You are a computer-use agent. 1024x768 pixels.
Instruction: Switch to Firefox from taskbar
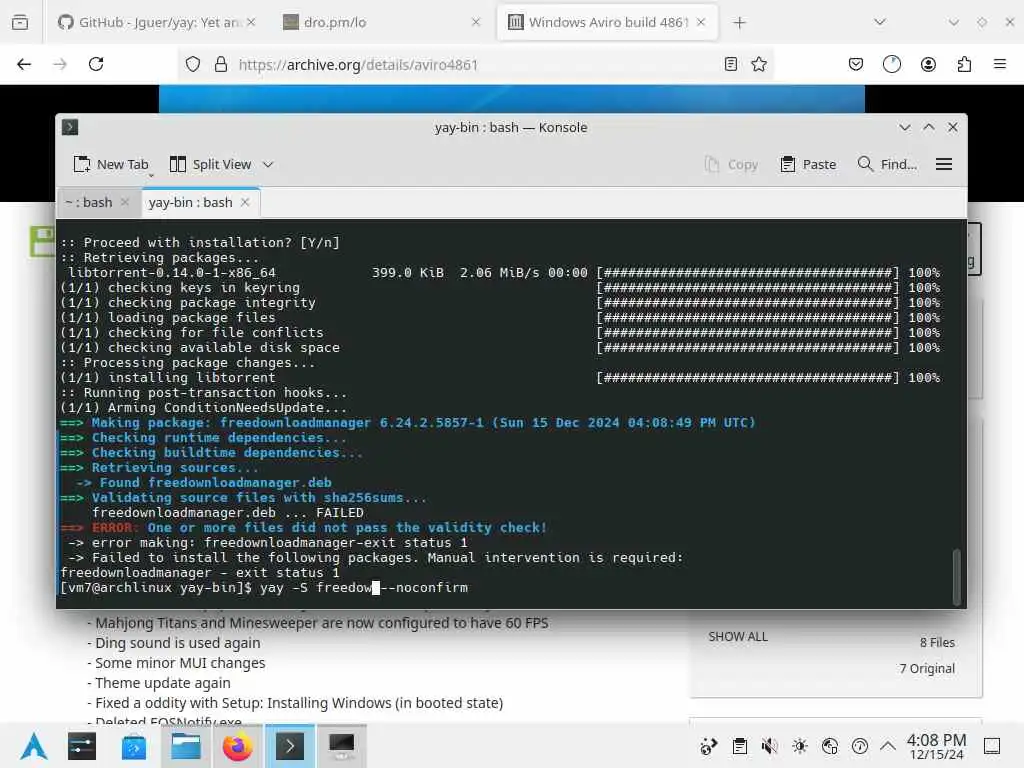click(238, 746)
